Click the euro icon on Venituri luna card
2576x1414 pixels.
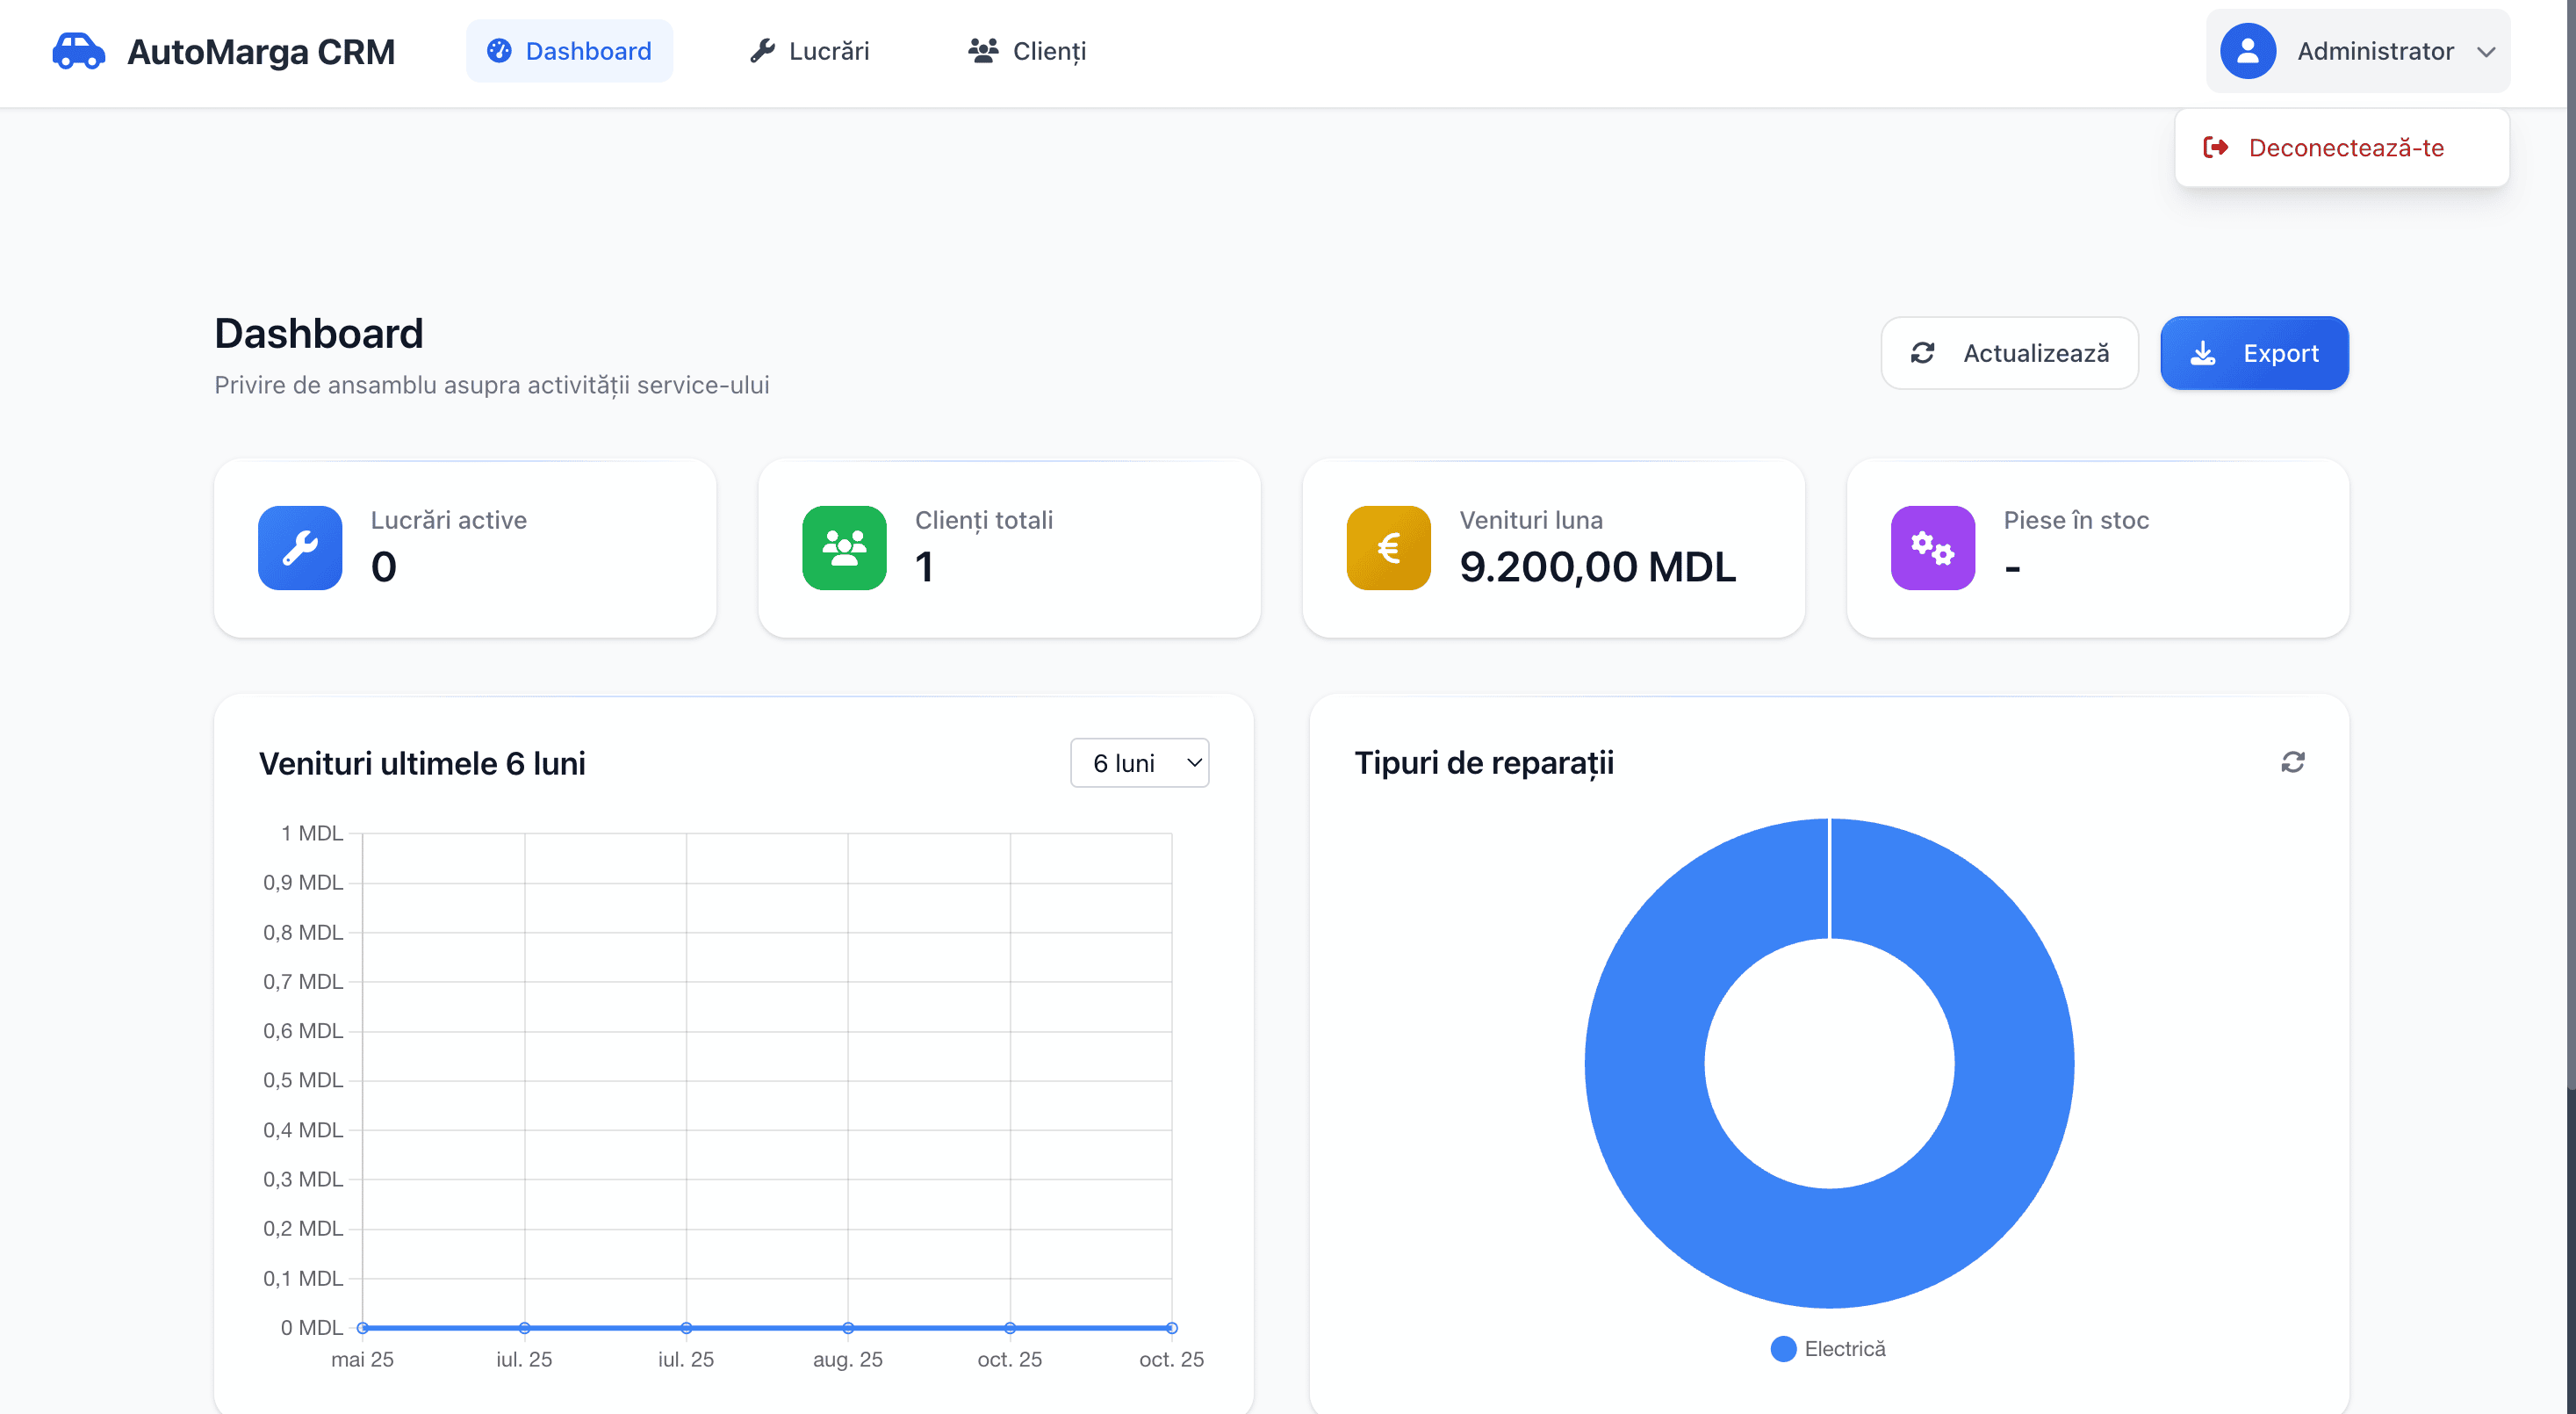(x=1388, y=548)
